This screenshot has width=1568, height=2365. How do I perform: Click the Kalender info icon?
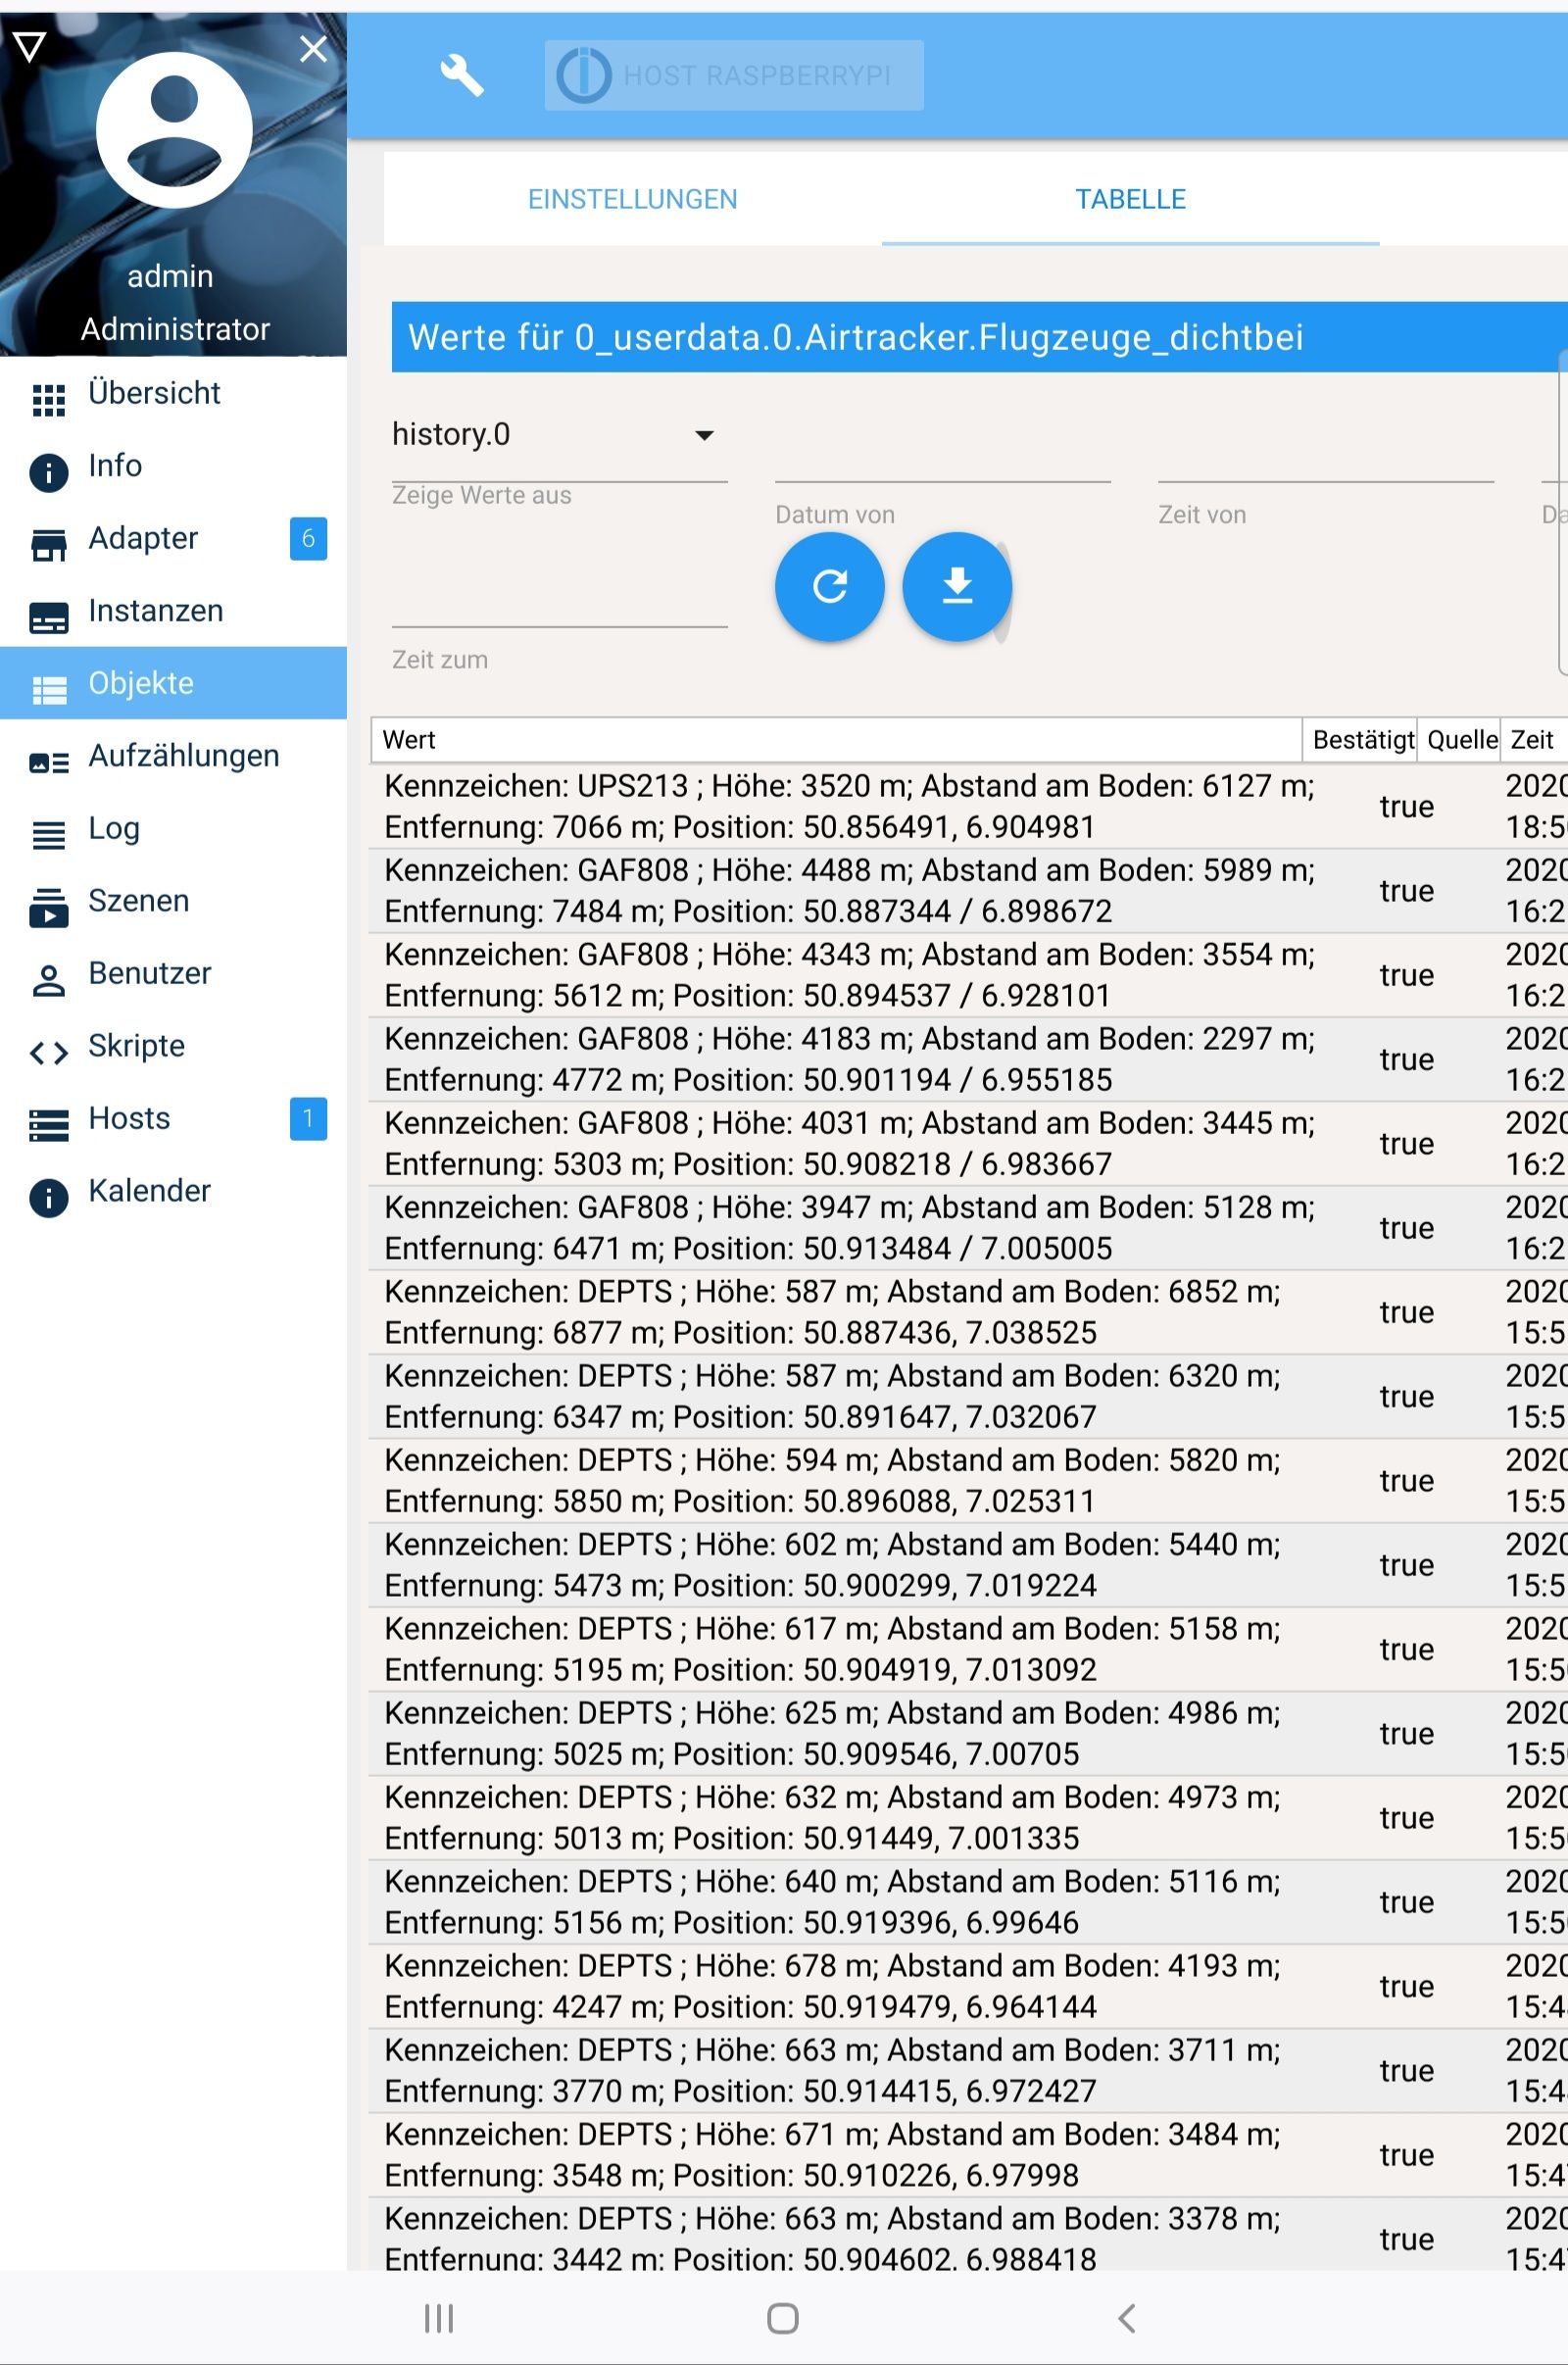[48, 1197]
